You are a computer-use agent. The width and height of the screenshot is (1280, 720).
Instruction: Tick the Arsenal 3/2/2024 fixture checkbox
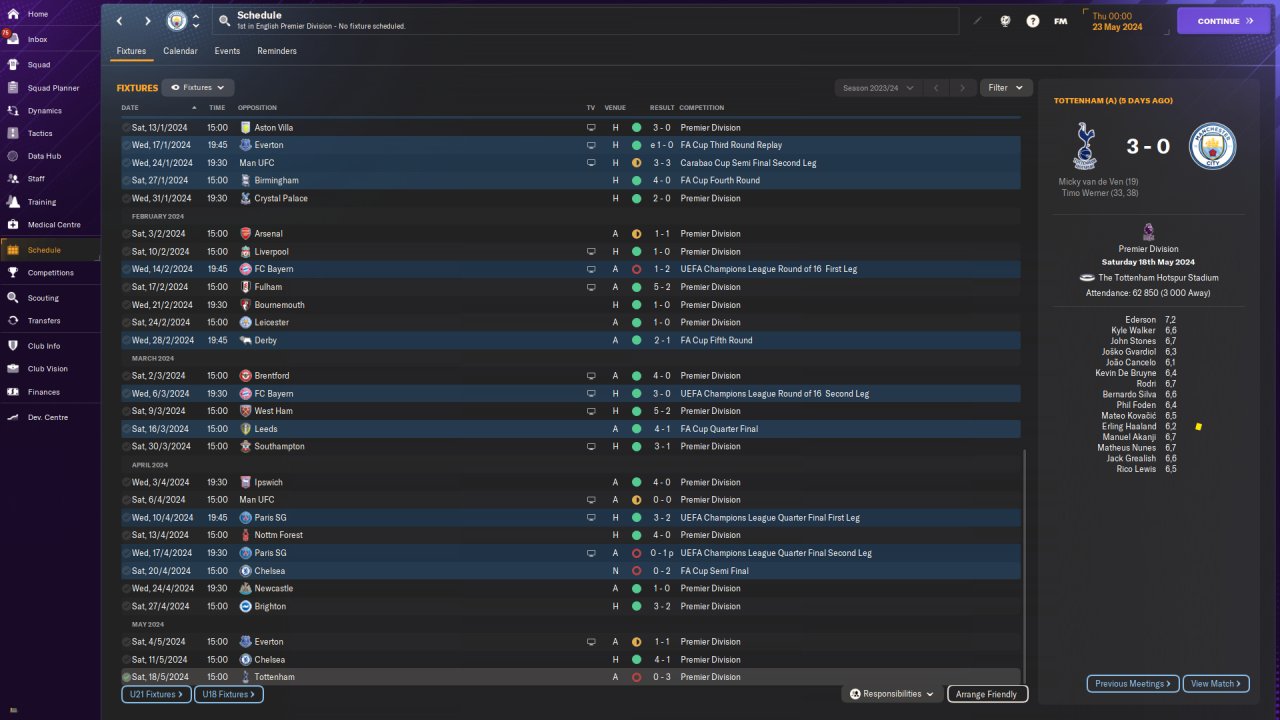tap(126, 234)
